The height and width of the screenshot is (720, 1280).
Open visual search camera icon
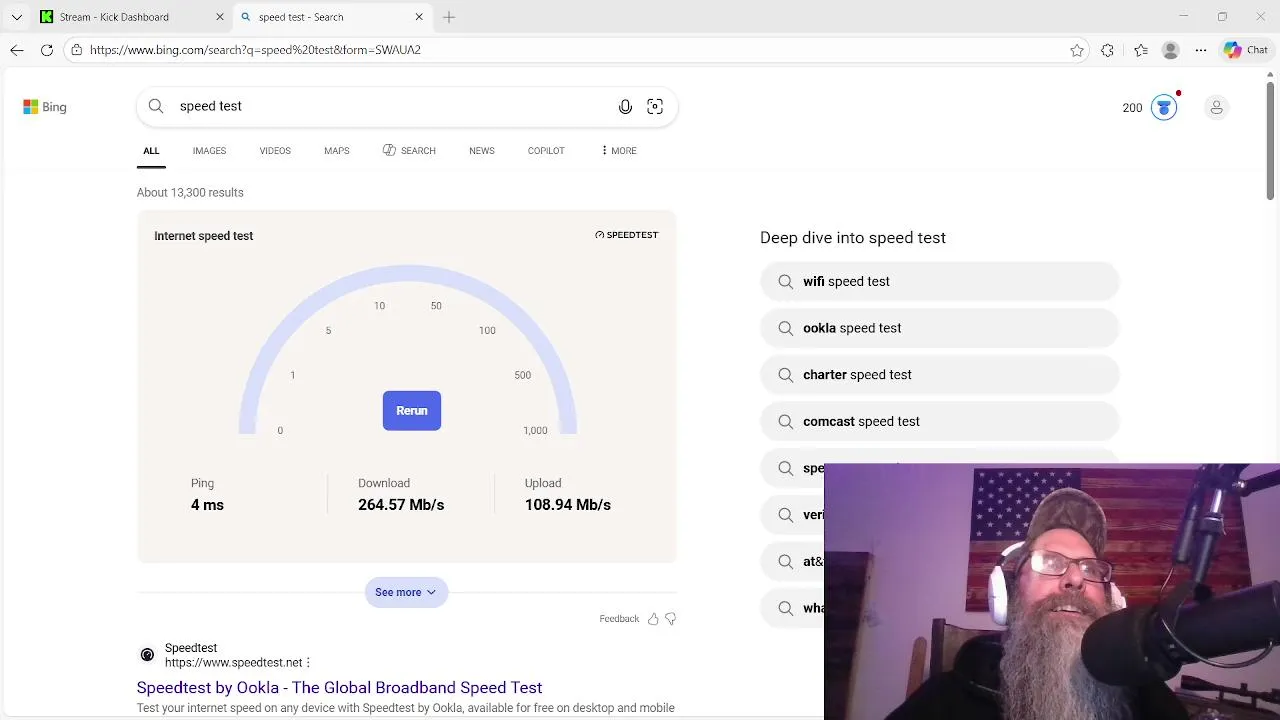(x=655, y=107)
